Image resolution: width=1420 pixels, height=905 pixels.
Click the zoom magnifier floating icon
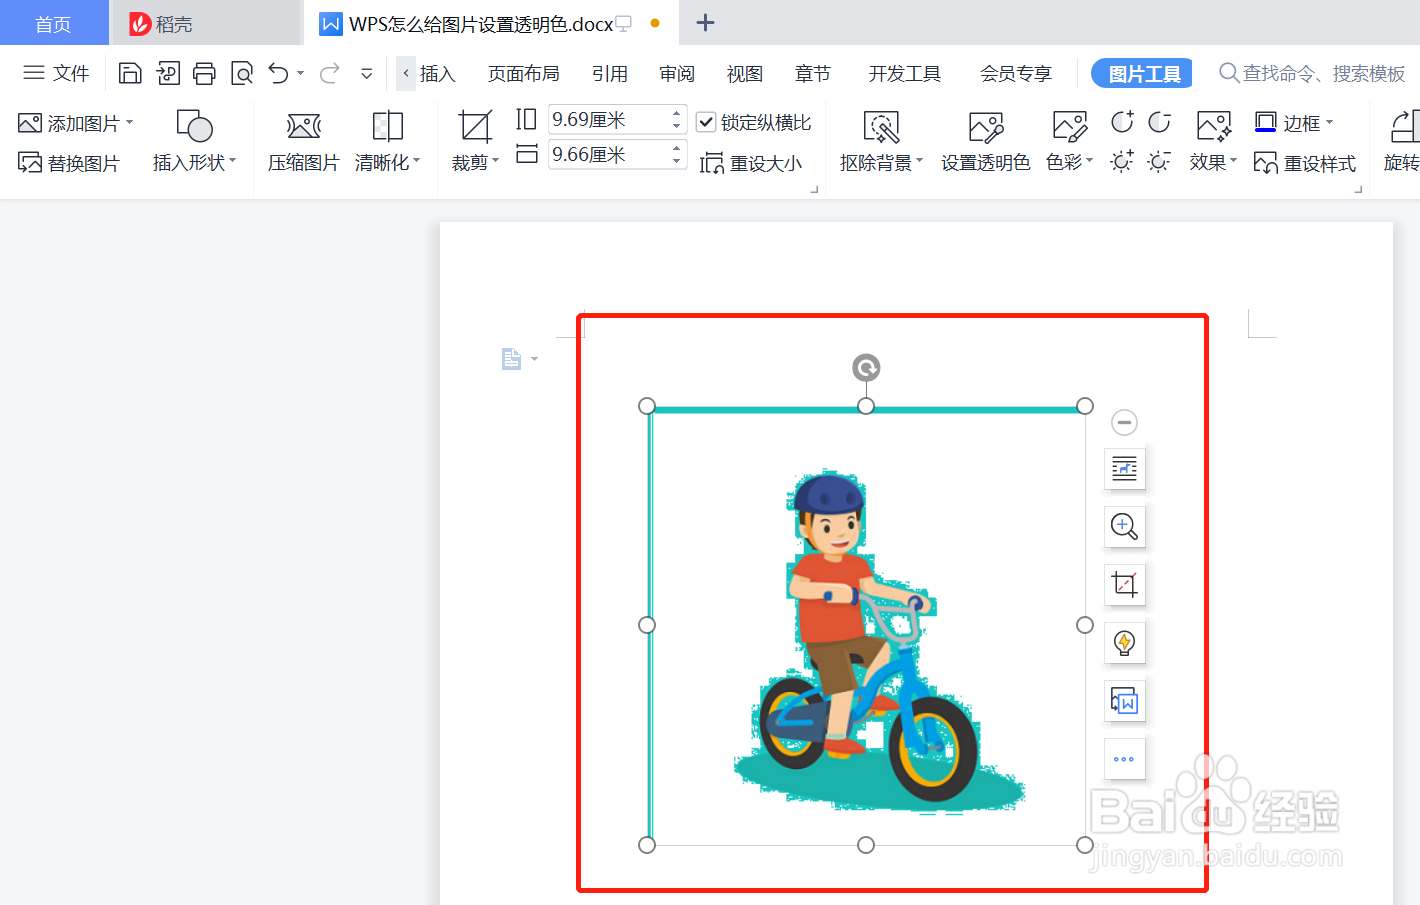(x=1124, y=526)
